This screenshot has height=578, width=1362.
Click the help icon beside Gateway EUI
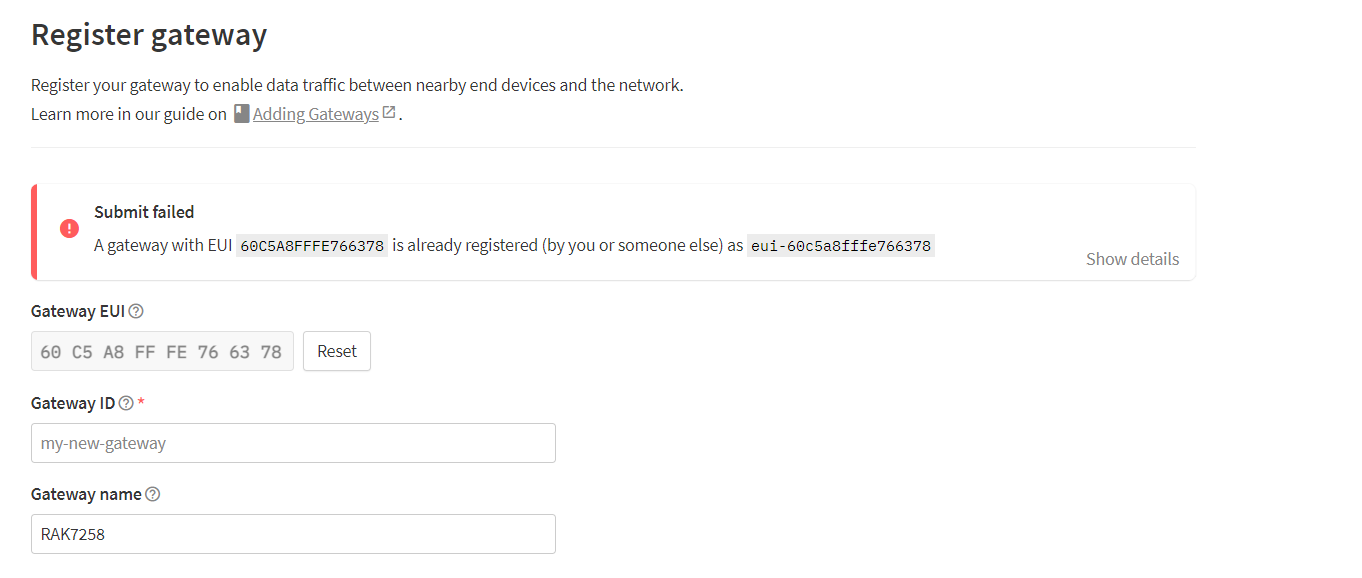(136, 311)
